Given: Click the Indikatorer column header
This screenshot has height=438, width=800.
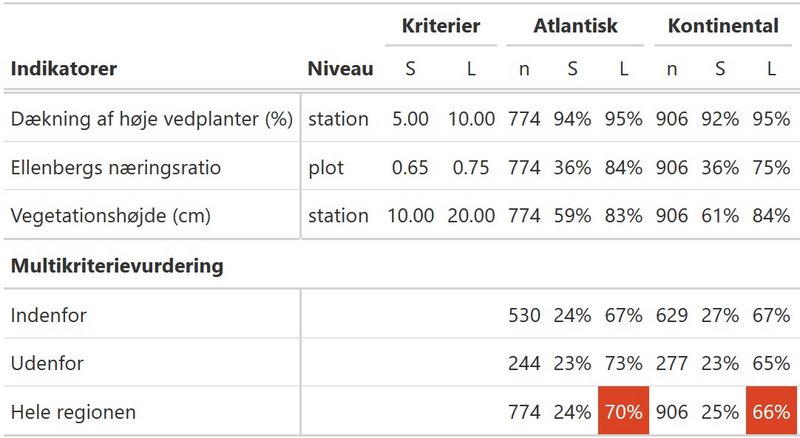Looking at the screenshot, I should pos(64,68).
